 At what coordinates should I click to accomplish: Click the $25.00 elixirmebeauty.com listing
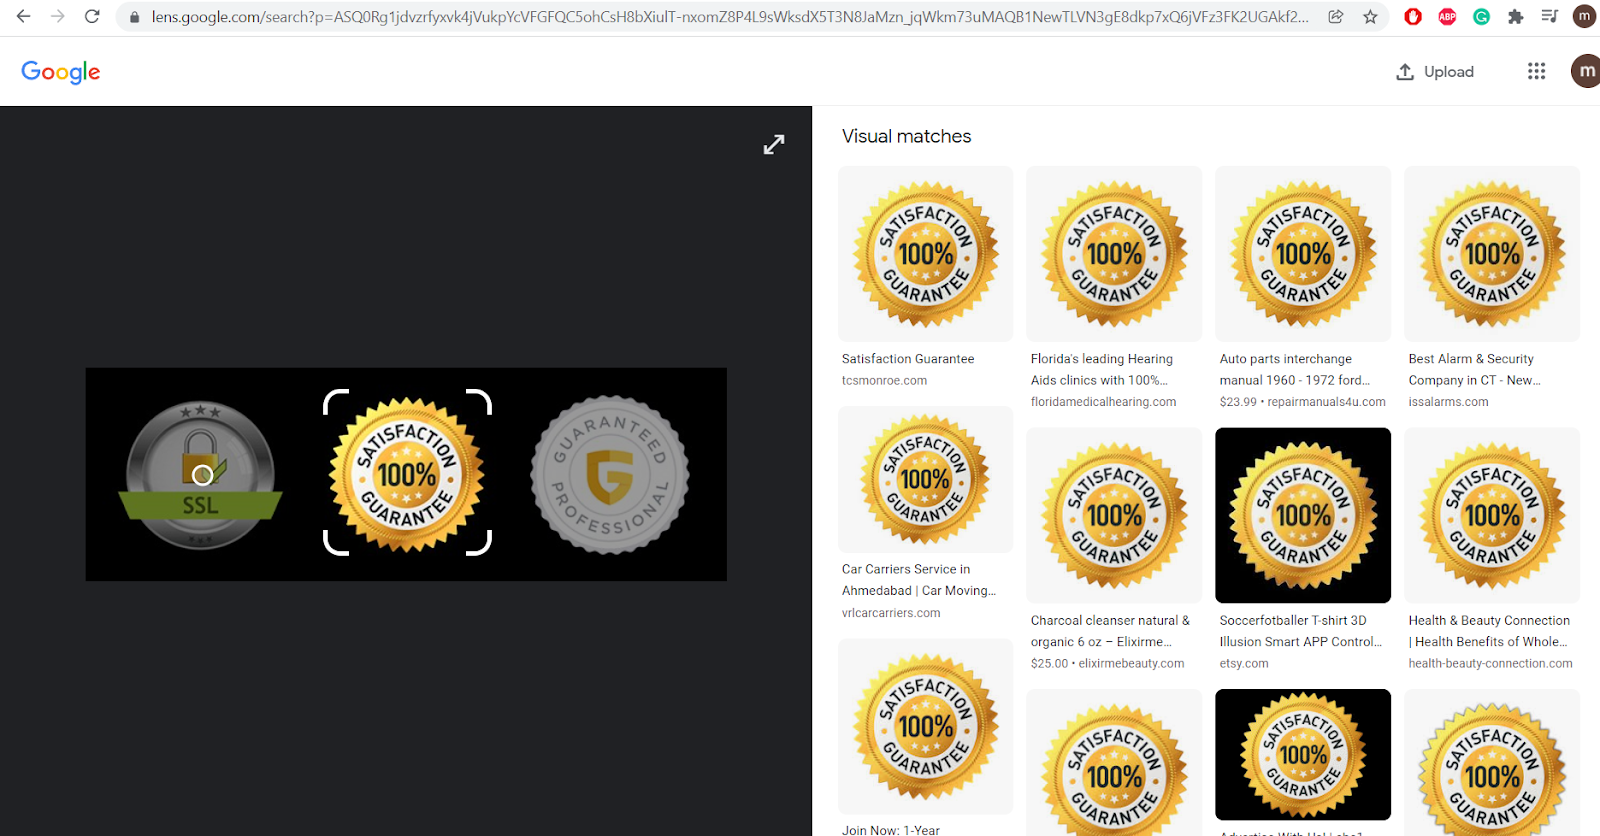coord(1107,663)
